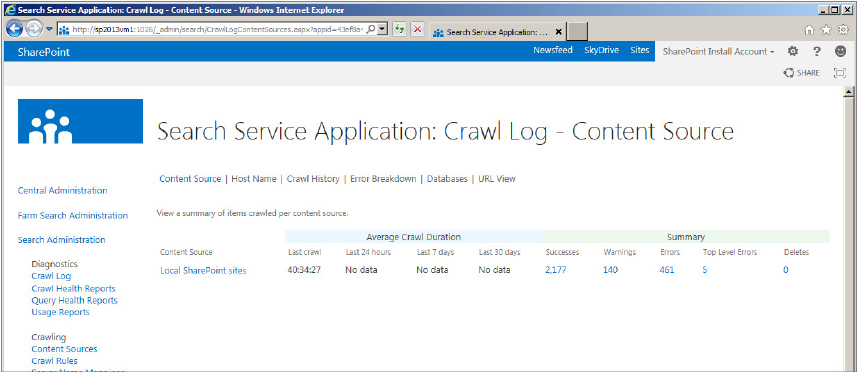Open SharePoint Settings gear icon
Viewport: 859px width, 372px height.
click(793, 51)
